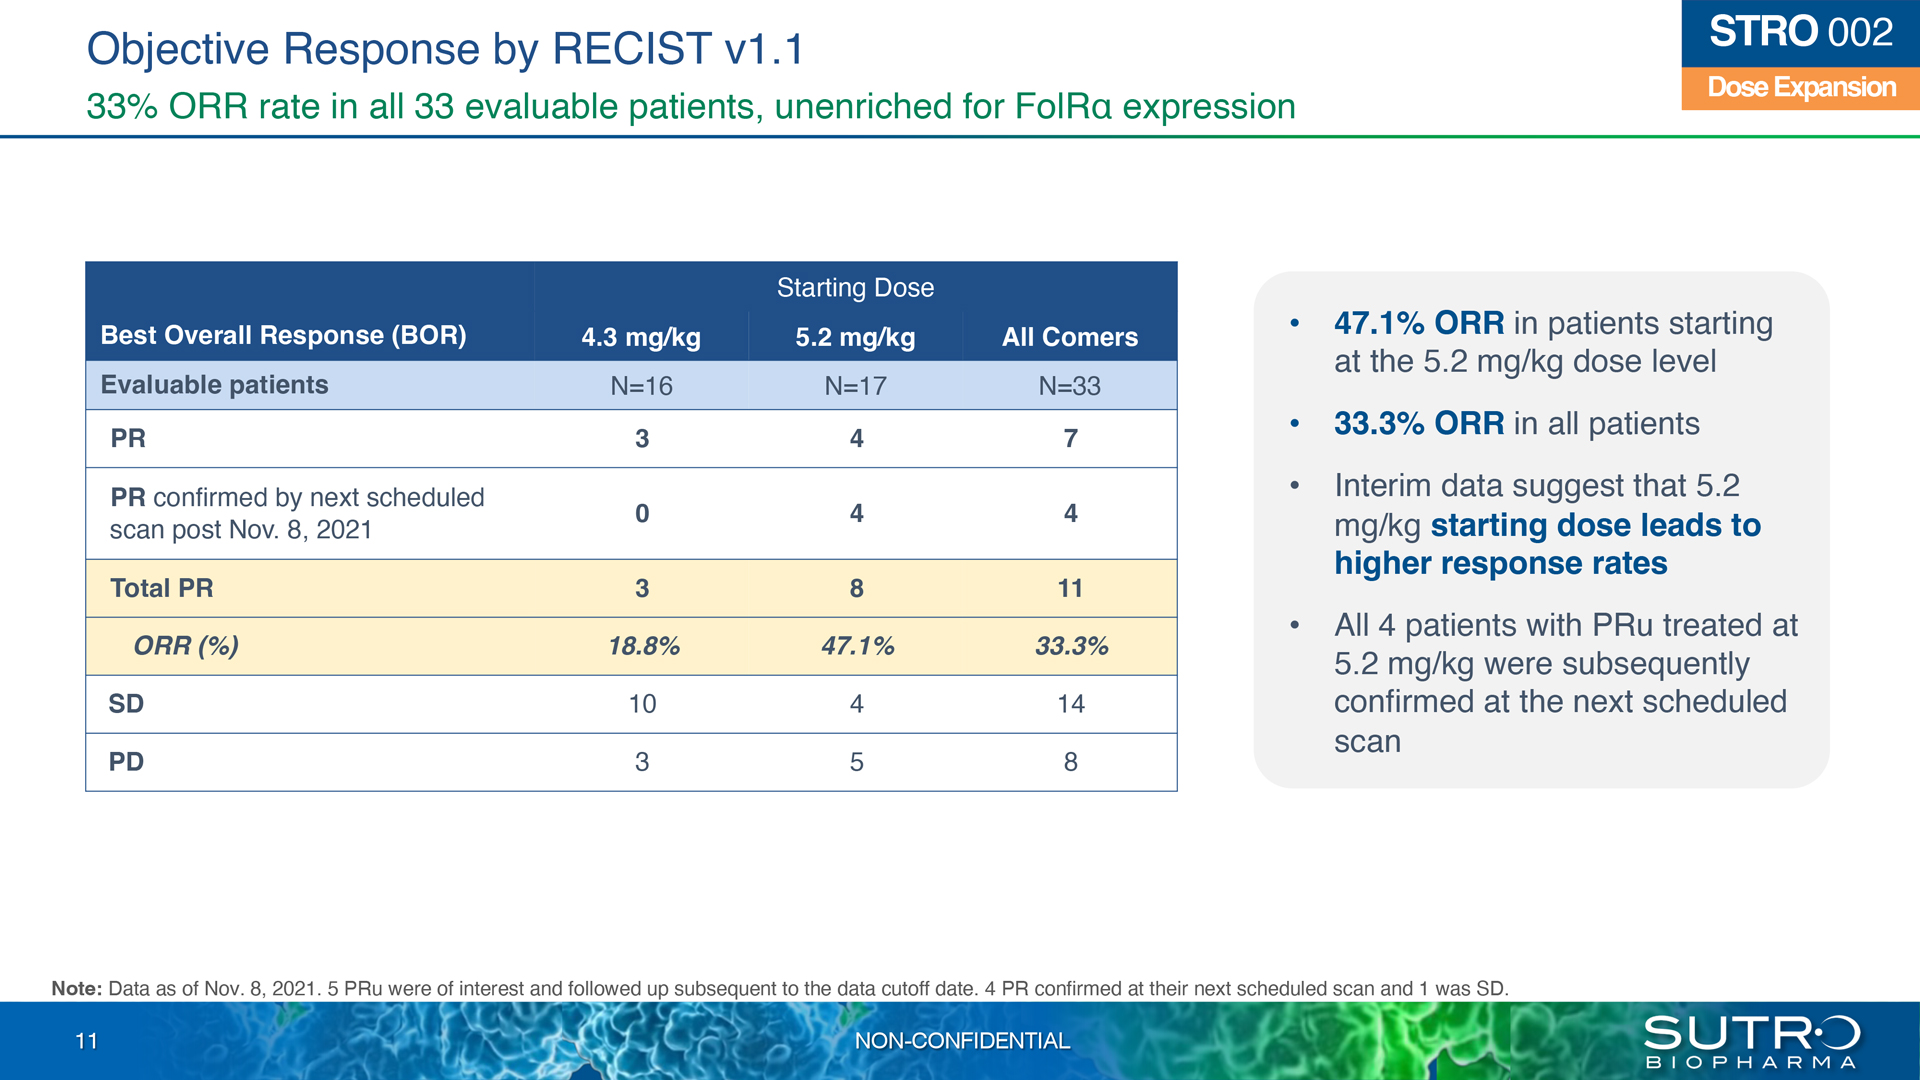Select the Total PR row label
The width and height of the screenshot is (1920, 1080).
[x=162, y=588]
